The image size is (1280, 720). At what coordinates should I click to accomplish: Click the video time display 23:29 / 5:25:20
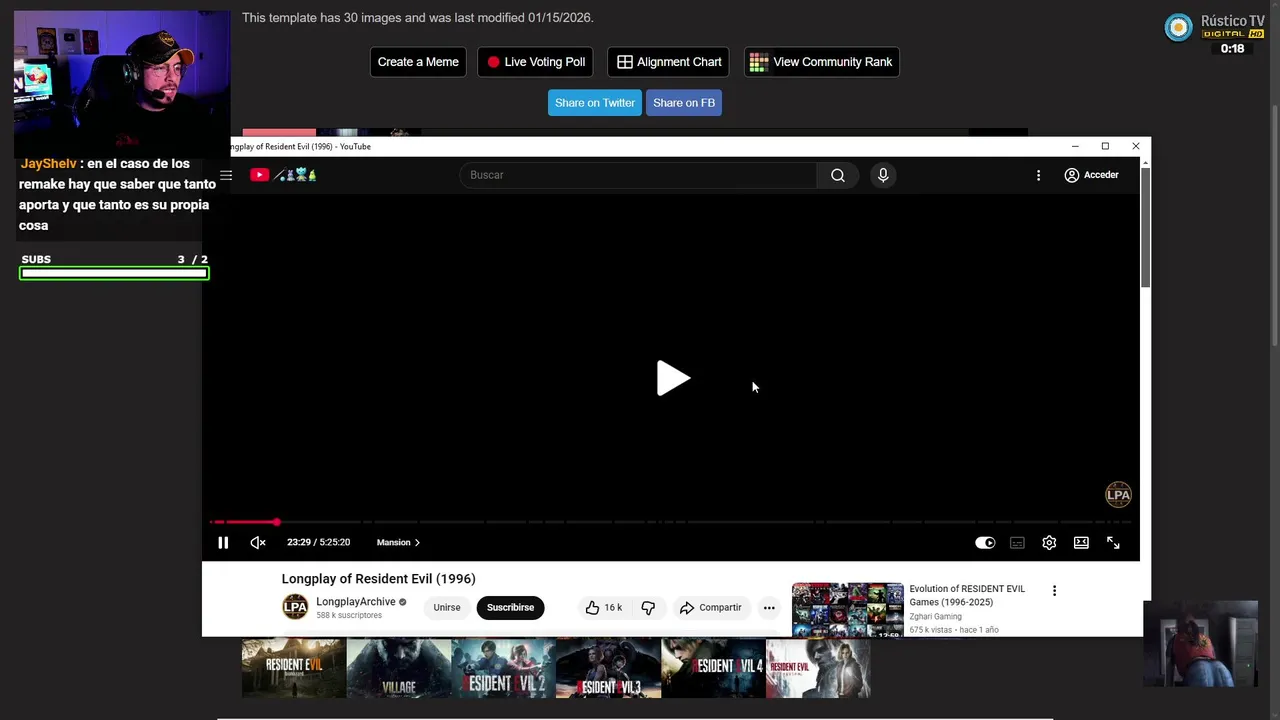tap(318, 542)
